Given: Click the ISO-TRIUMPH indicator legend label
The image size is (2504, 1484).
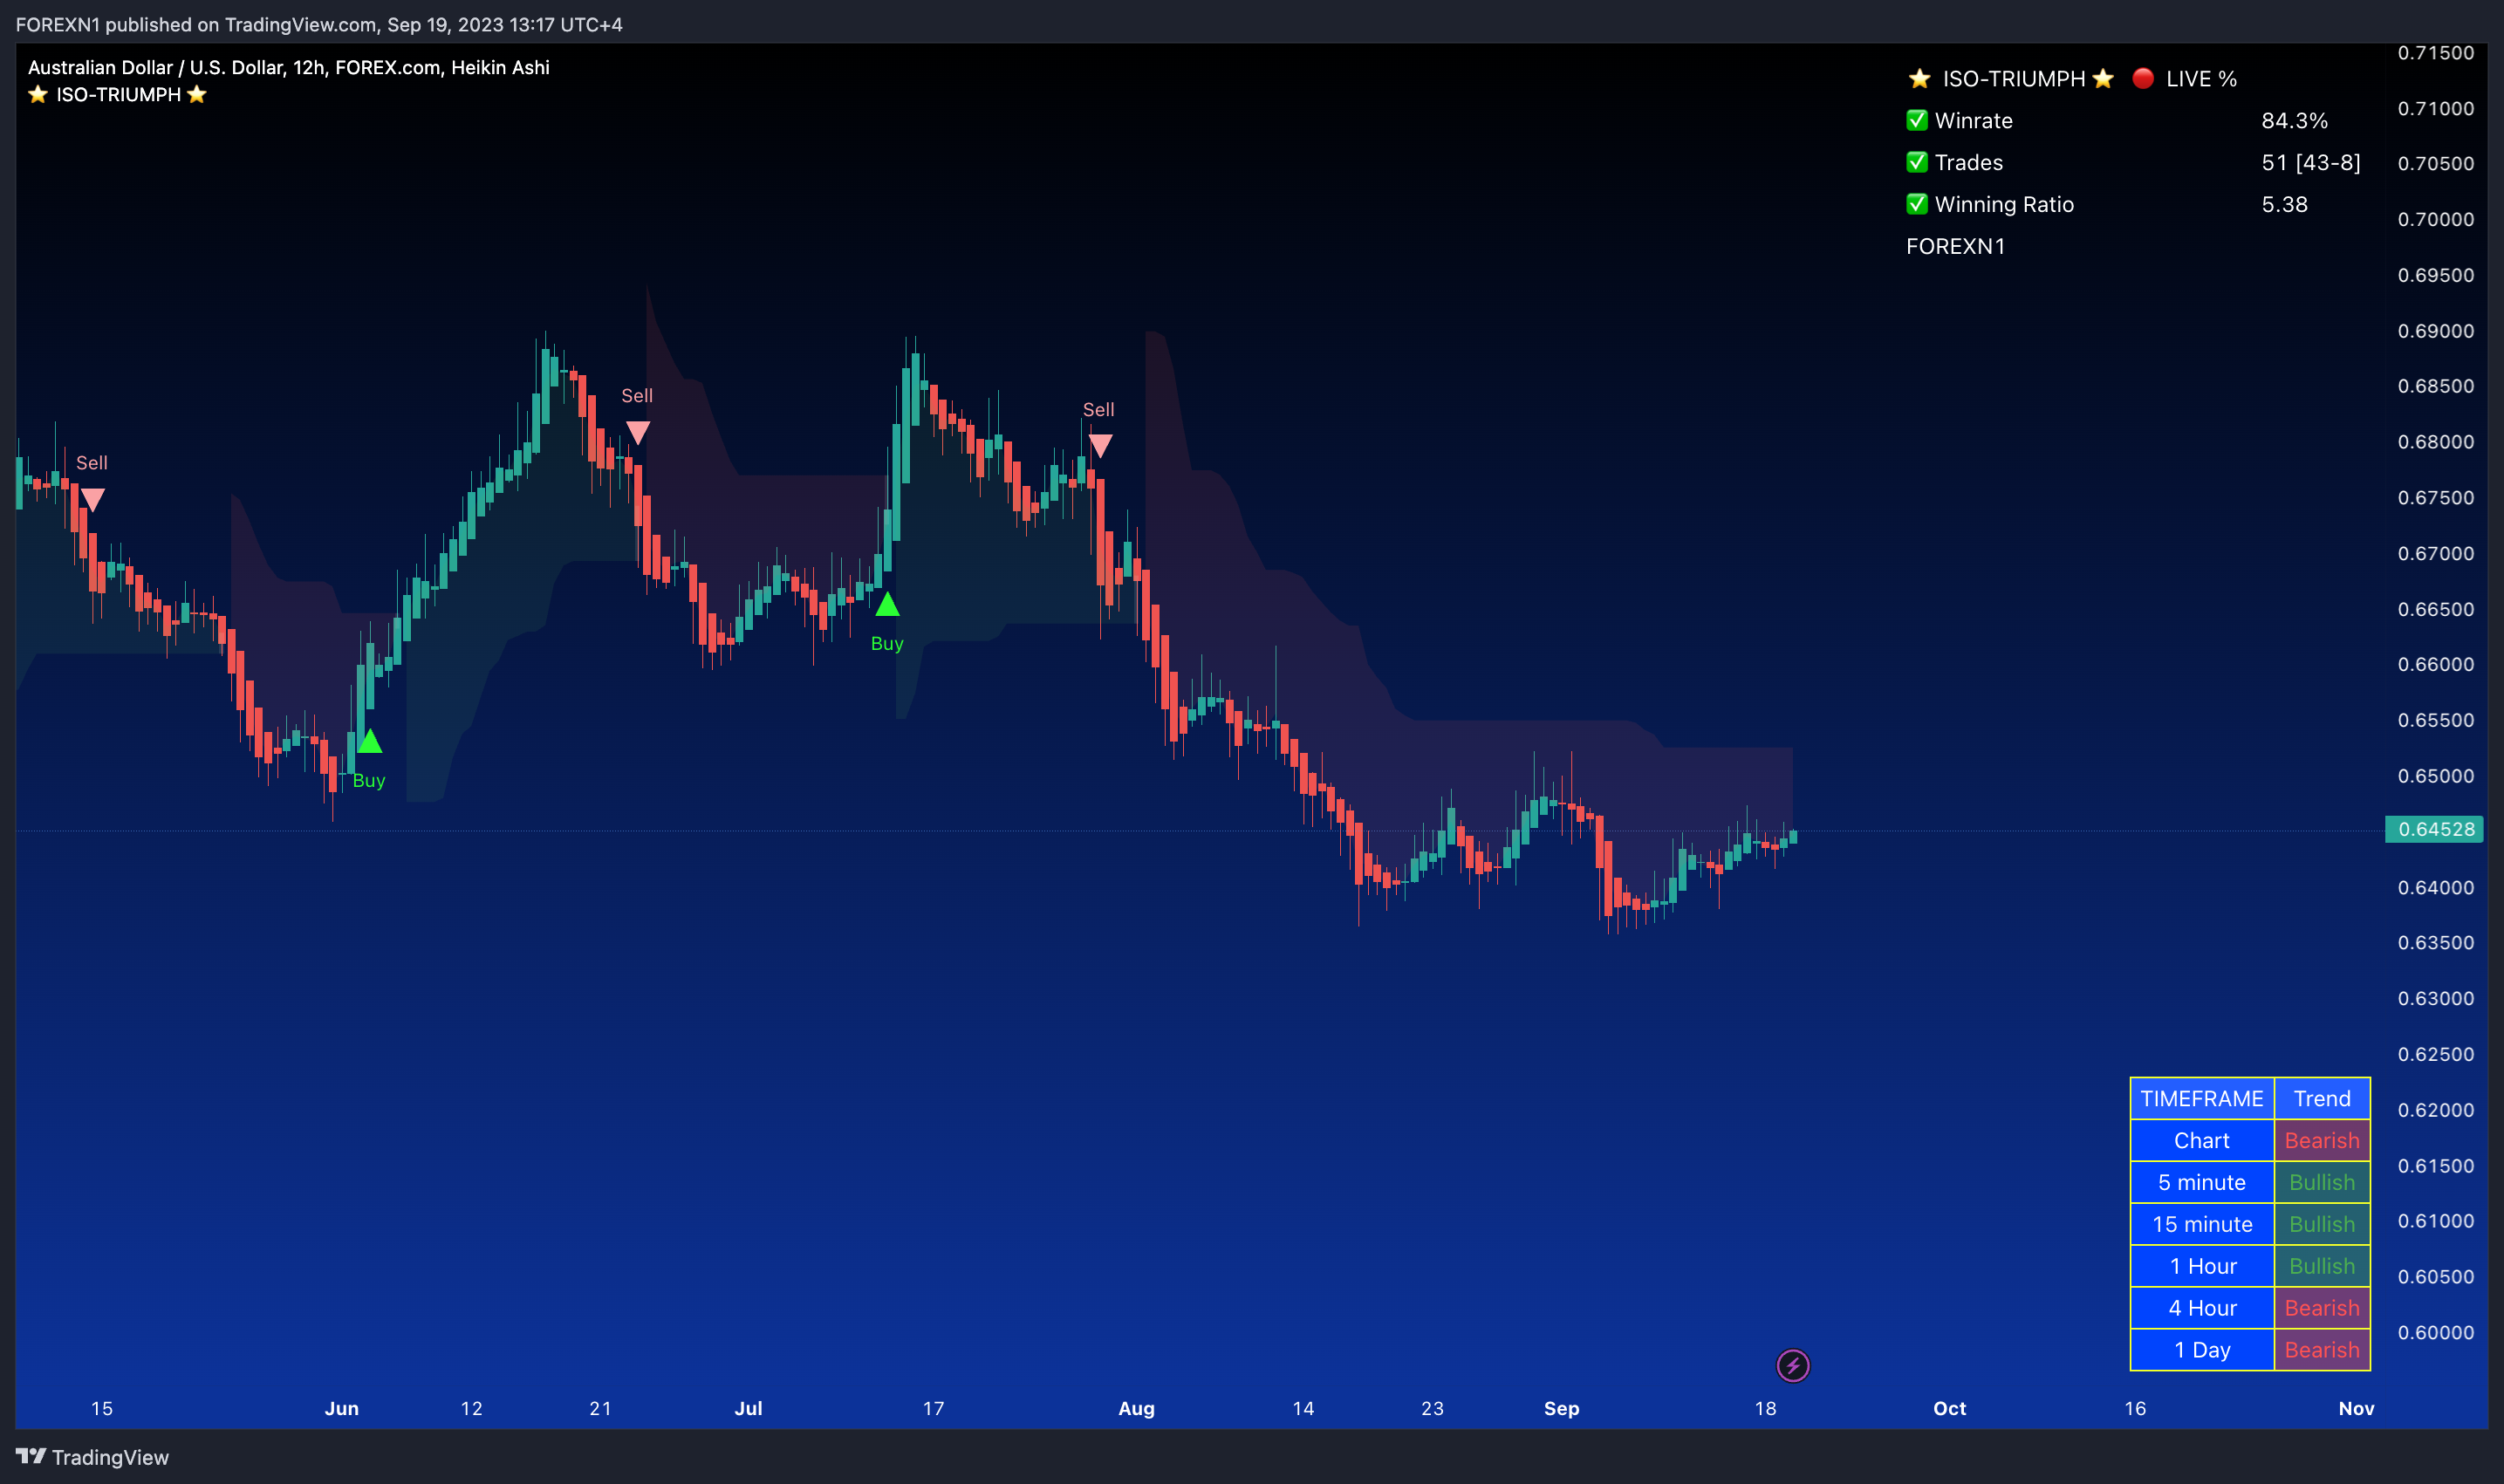Looking at the screenshot, I should tap(118, 94).
